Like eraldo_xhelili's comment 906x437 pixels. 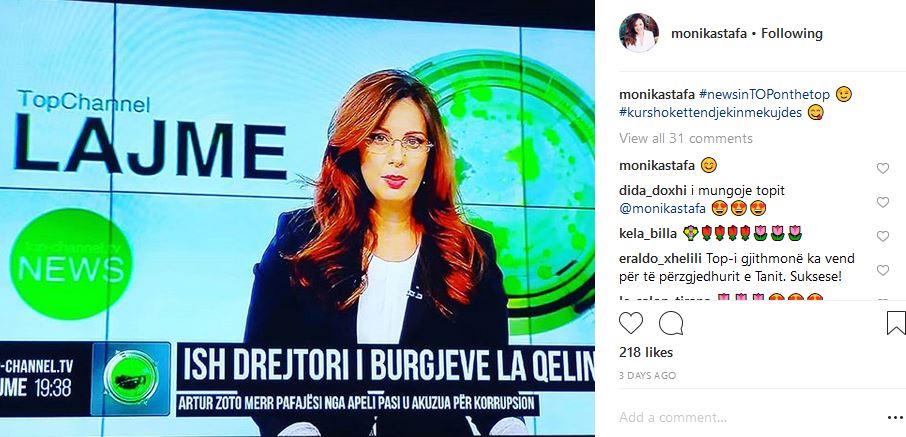coord(882,270)
